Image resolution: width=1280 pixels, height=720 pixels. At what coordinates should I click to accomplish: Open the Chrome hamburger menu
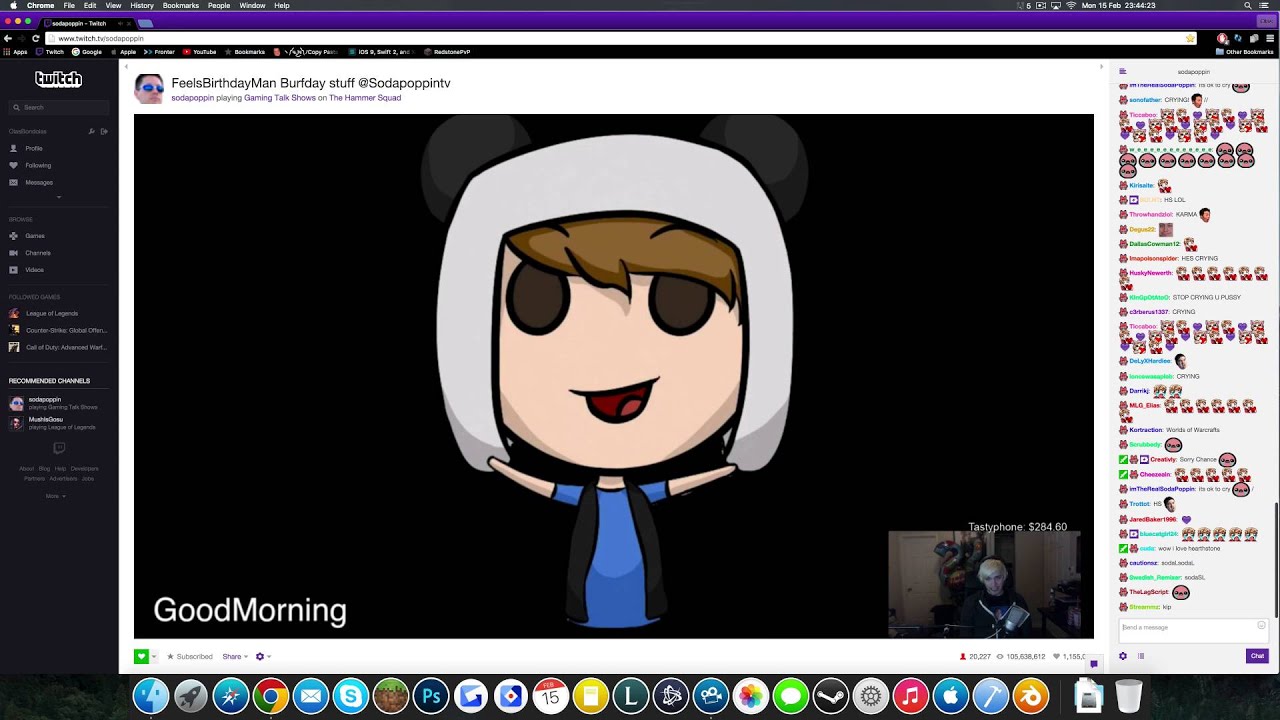tap(1271, 38)
